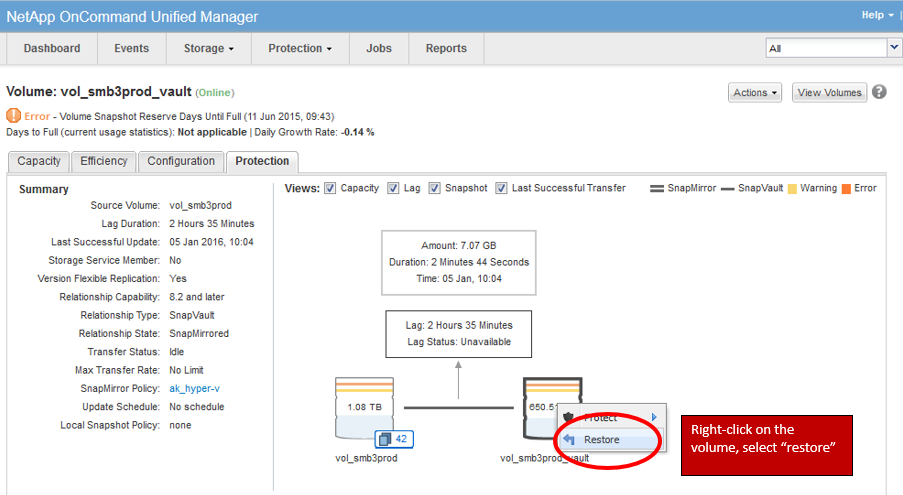Screen dimensions: 903x495
Task: Click the vol_smb3prod label under source volume
Action: (366, 458)
